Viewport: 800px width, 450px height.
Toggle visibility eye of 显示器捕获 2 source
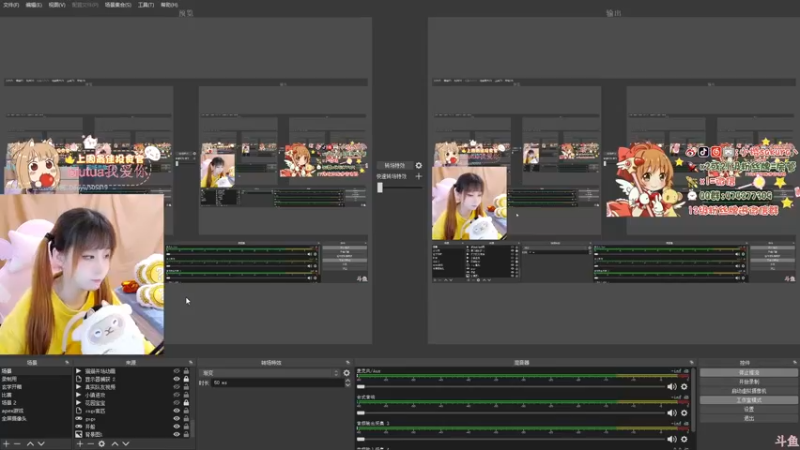pos(177,379)
